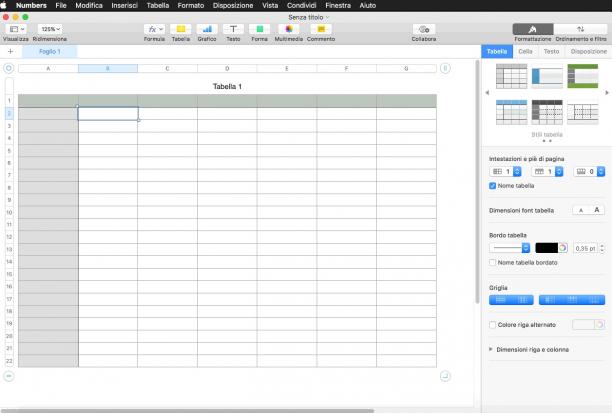The width and height of the screenshot is (612, 413).
Task: Apply the first gray table style thumbnail
Action: click(511, 76)
